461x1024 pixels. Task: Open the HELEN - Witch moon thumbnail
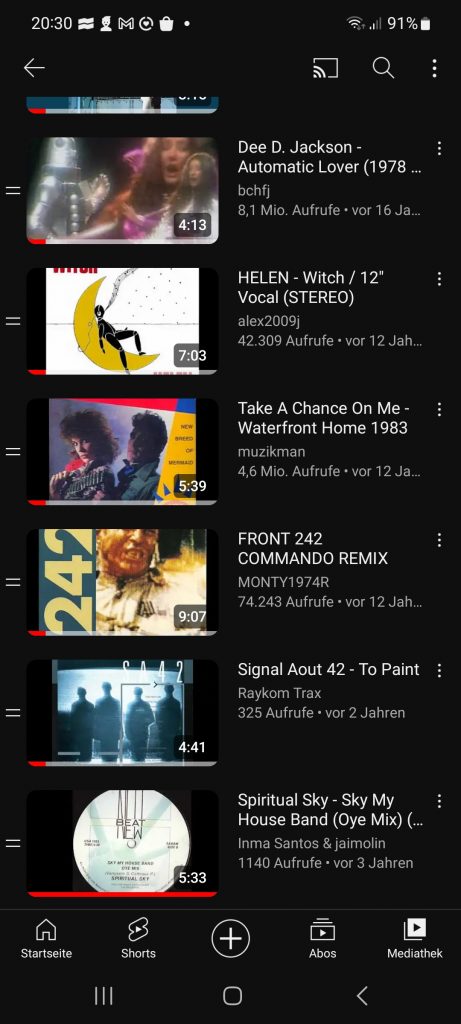click(122, 320)
